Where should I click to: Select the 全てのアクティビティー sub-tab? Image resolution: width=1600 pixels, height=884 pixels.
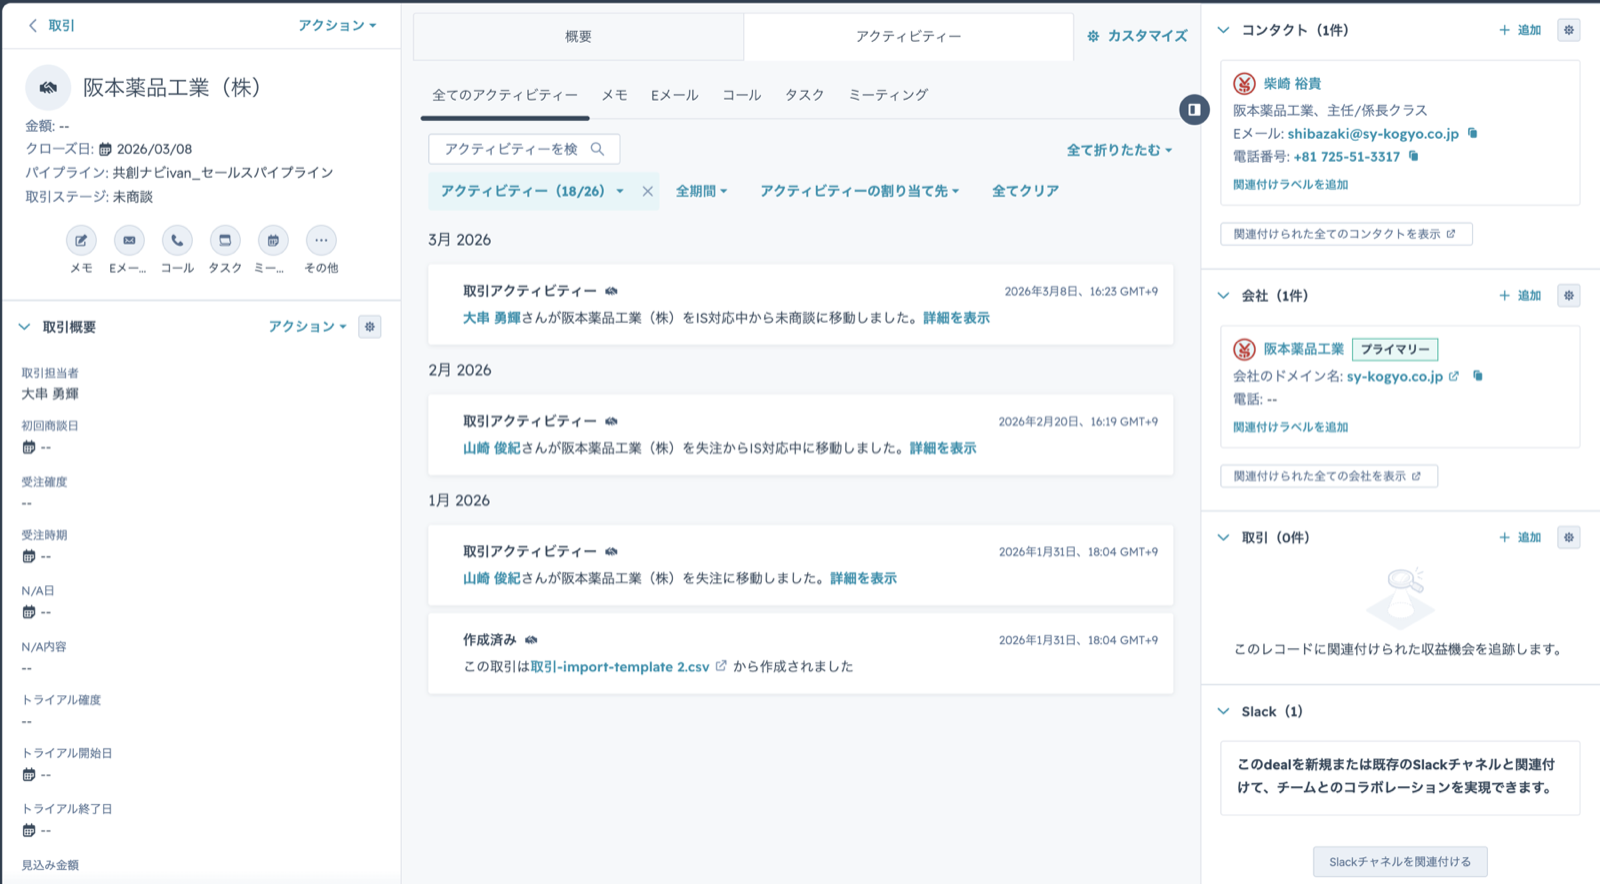coord(505,95)
